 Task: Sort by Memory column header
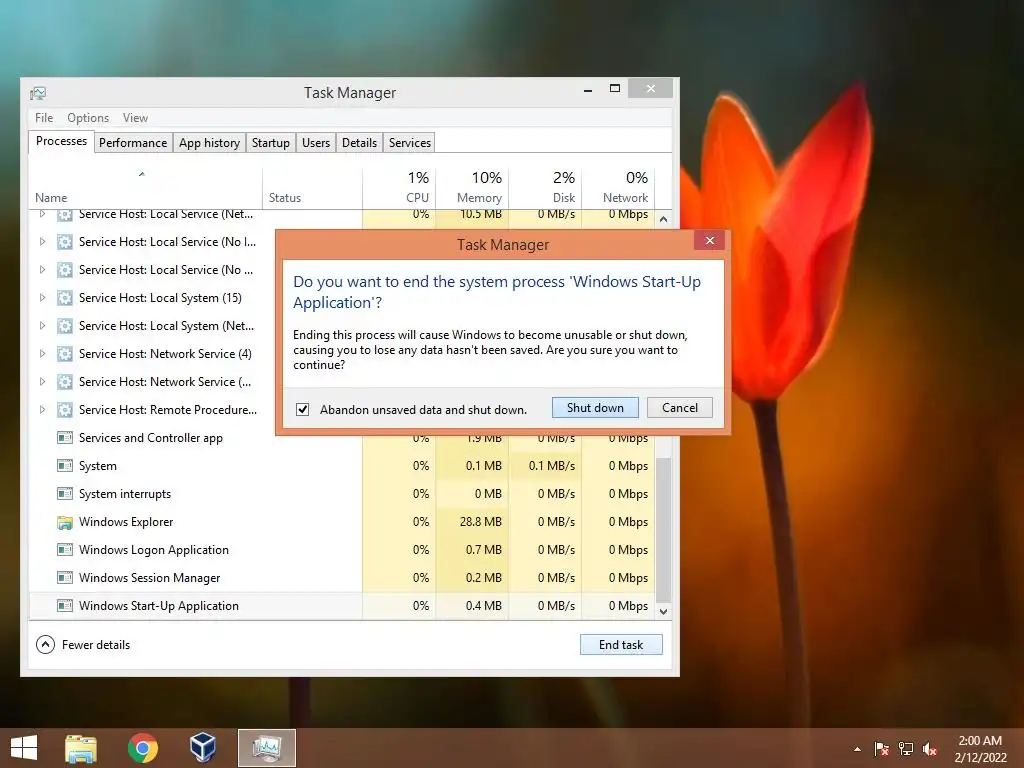pos(472,187)
